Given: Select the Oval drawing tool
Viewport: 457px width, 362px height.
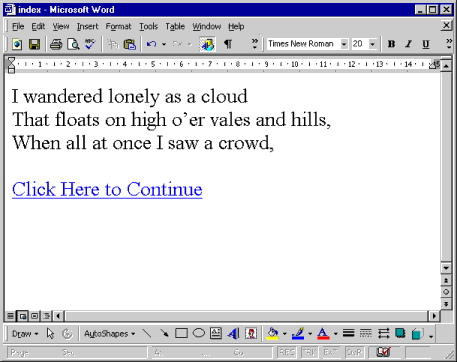Looking at the screenshot, I should pyautogui.click(x=199, y=334).
